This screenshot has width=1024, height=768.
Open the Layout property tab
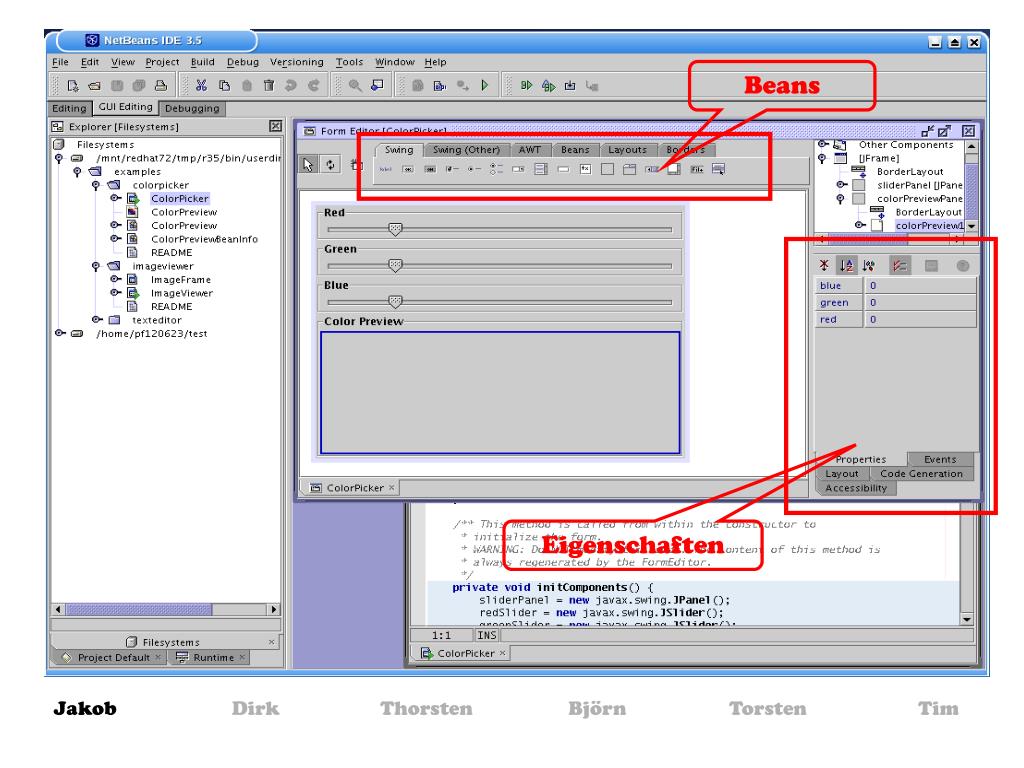[842, 473]
